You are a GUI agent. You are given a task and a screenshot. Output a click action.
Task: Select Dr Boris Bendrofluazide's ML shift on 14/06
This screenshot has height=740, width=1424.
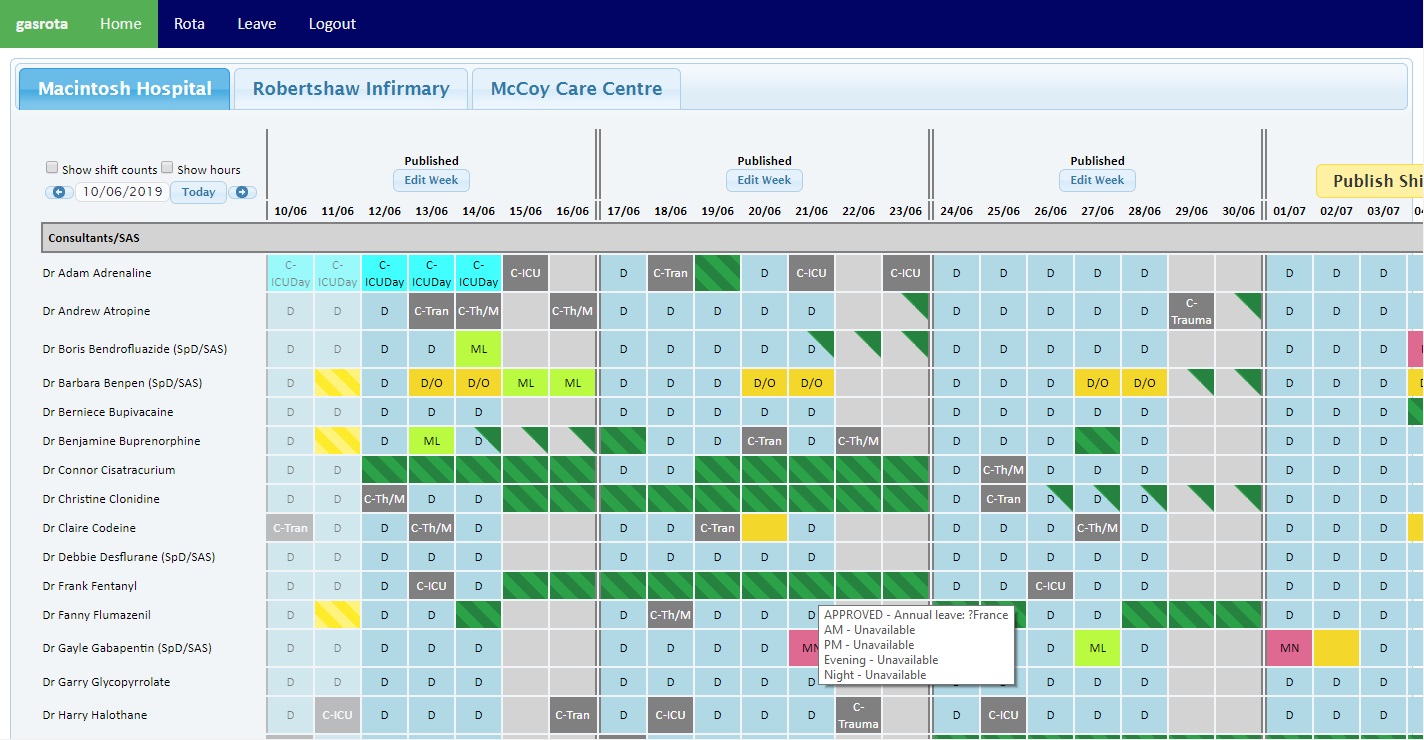coord(478,350)
